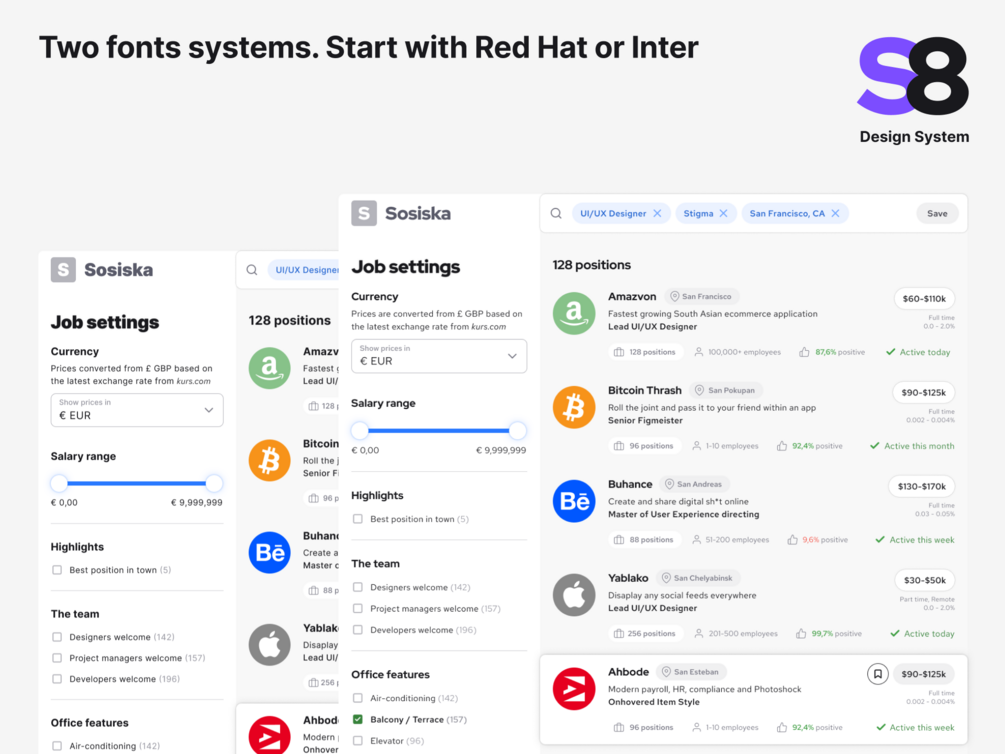Click kurs.com link in center panel

[x=488, y=326]
